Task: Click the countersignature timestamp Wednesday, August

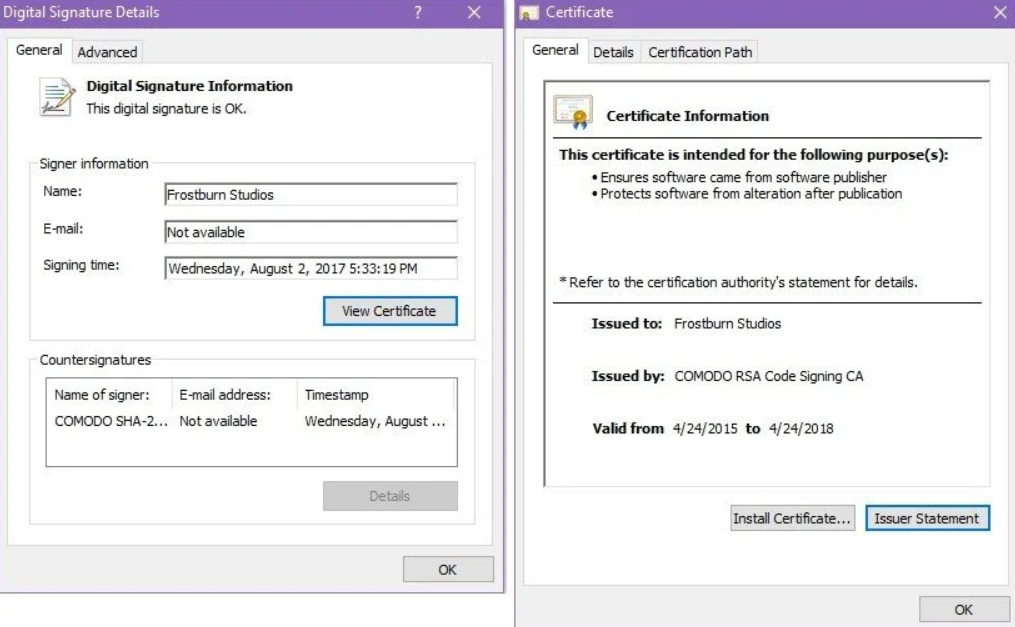Action: coord(375,421)
